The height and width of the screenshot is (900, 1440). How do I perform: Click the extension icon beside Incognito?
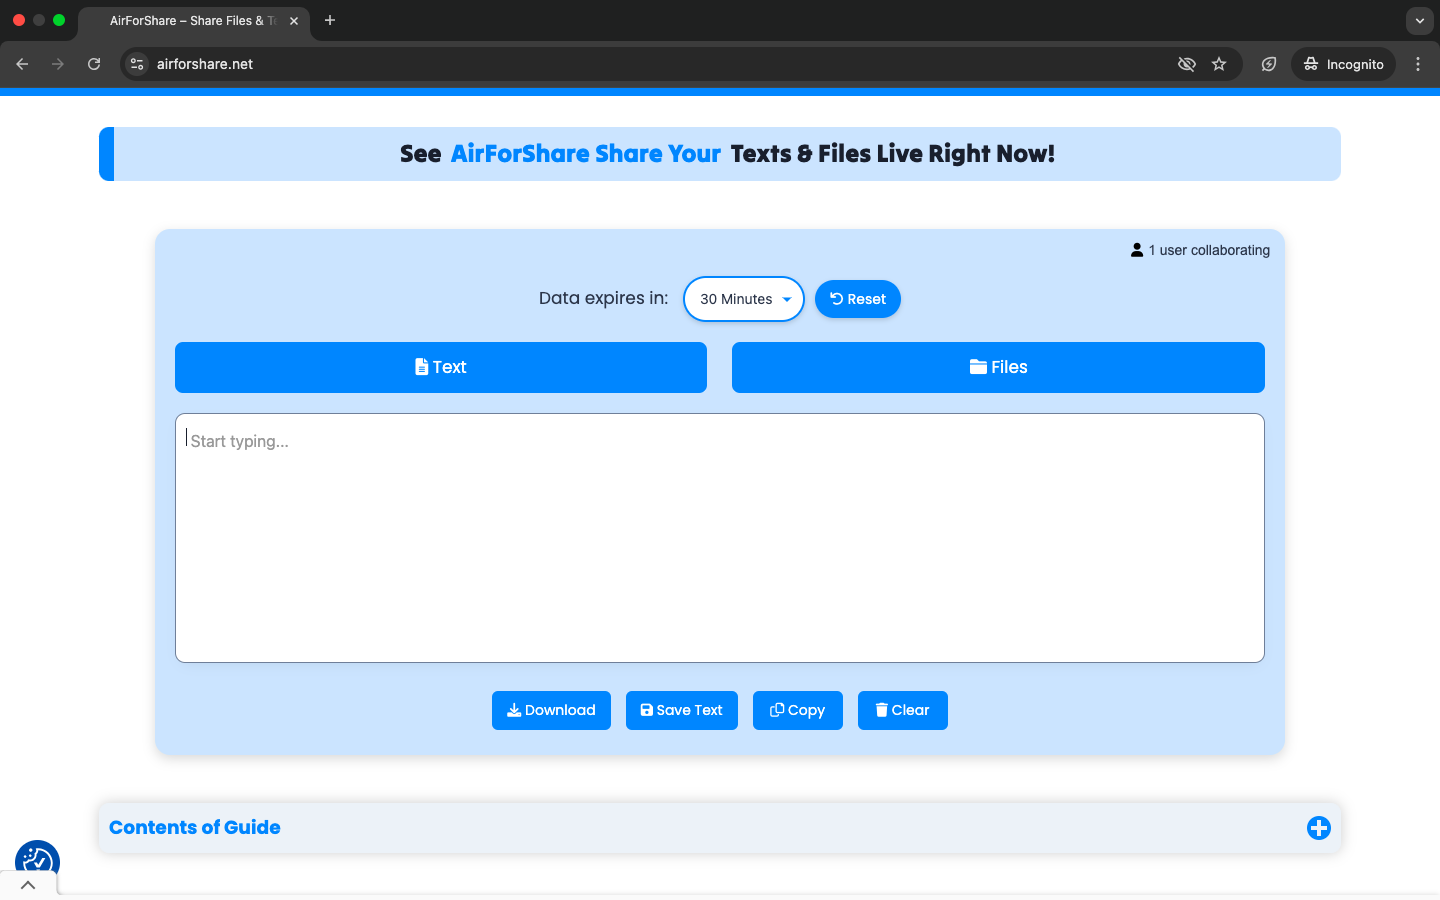(x=1269, y=64)
